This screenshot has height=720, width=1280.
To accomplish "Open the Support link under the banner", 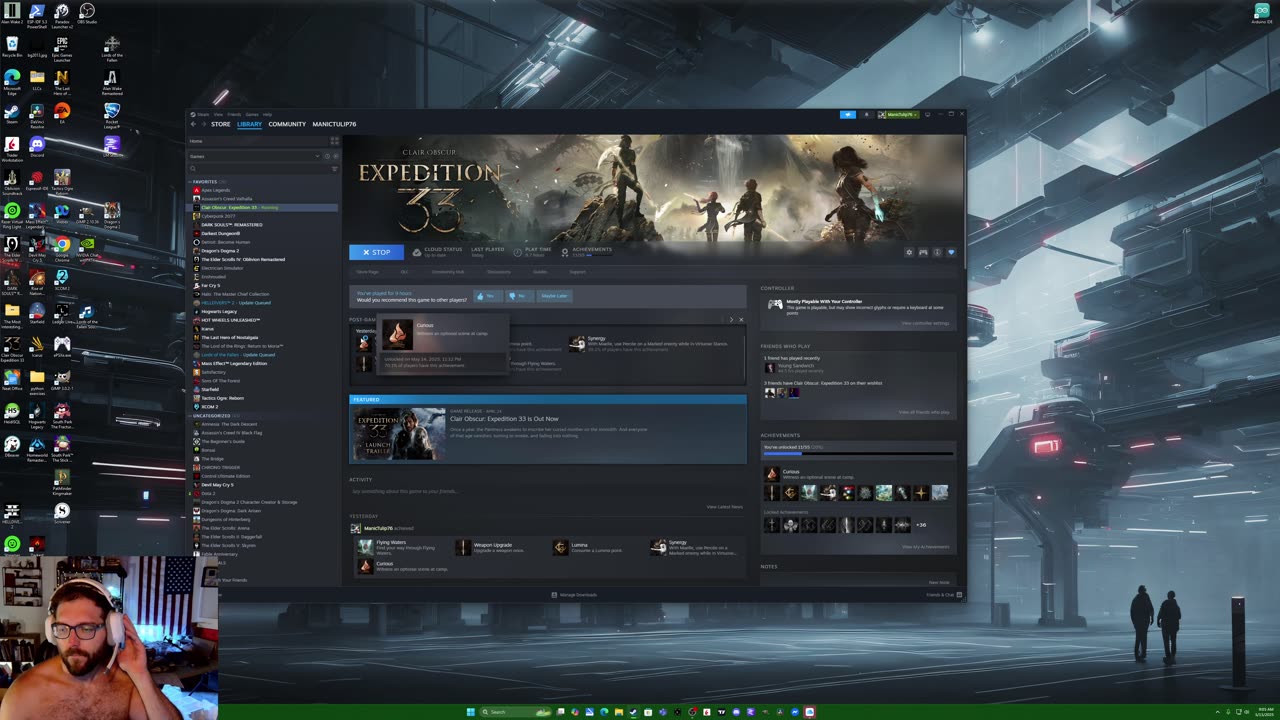I will (x=577, y=272).
